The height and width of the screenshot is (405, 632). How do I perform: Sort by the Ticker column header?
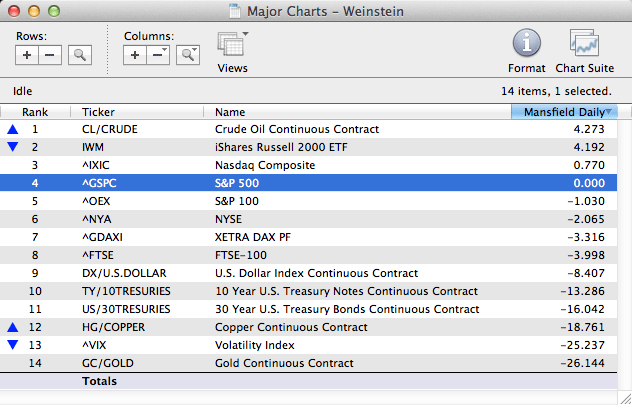98,112
